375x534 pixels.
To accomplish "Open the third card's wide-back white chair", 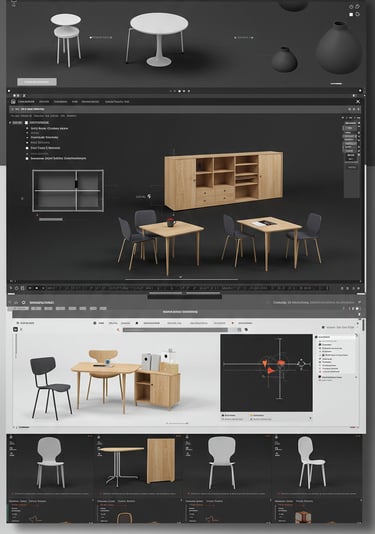I will coord(222,462).
